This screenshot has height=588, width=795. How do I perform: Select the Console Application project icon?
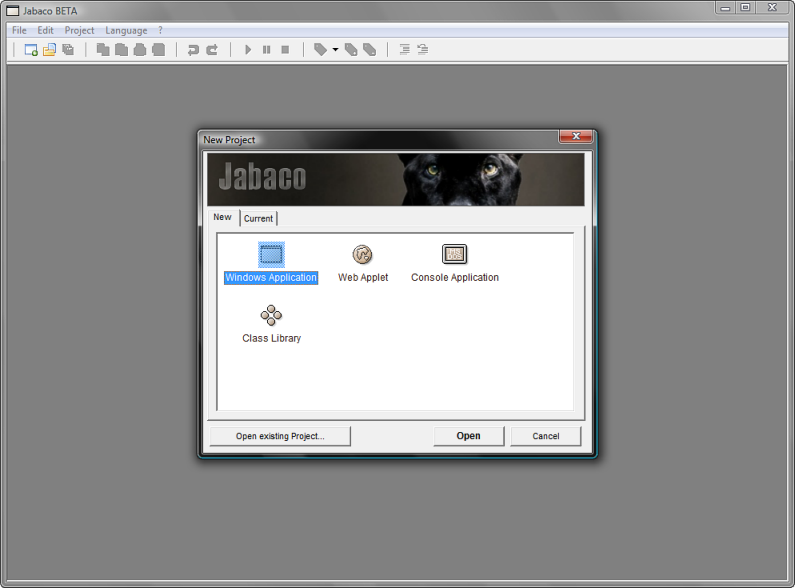pos(454,254)
